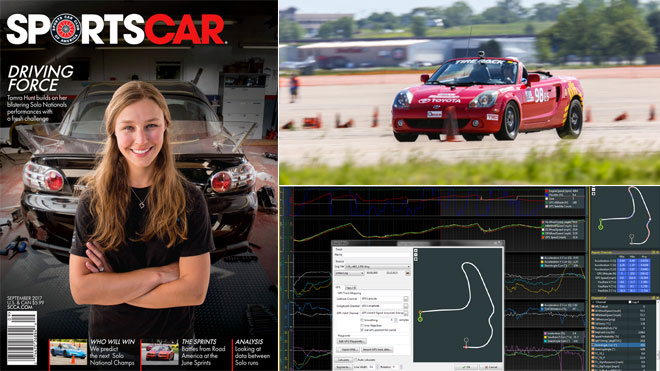This screenshot has width=660, height=371.
Task: Click the Rotation value field
Action: coord(395,367)
